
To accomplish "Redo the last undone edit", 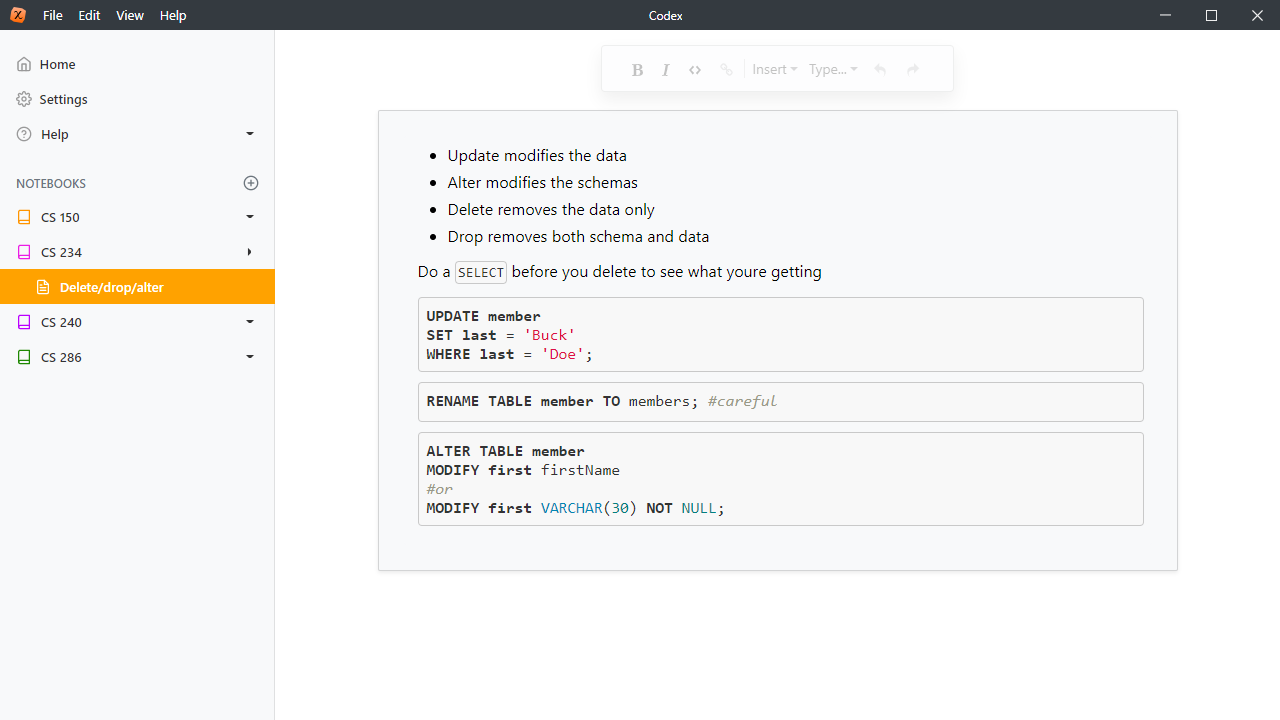I will pyautogui.click(x=912, y=70).
